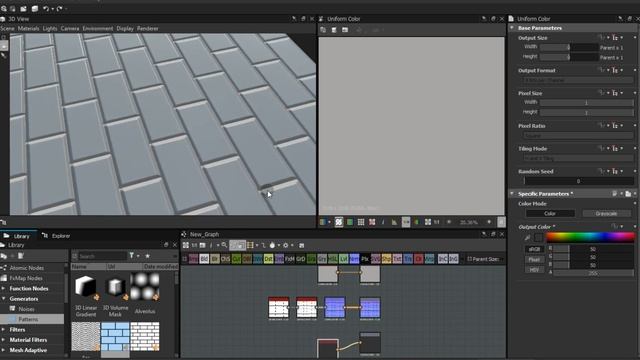Click the magnifier search icon in graph toolbar

click(224, 245)
